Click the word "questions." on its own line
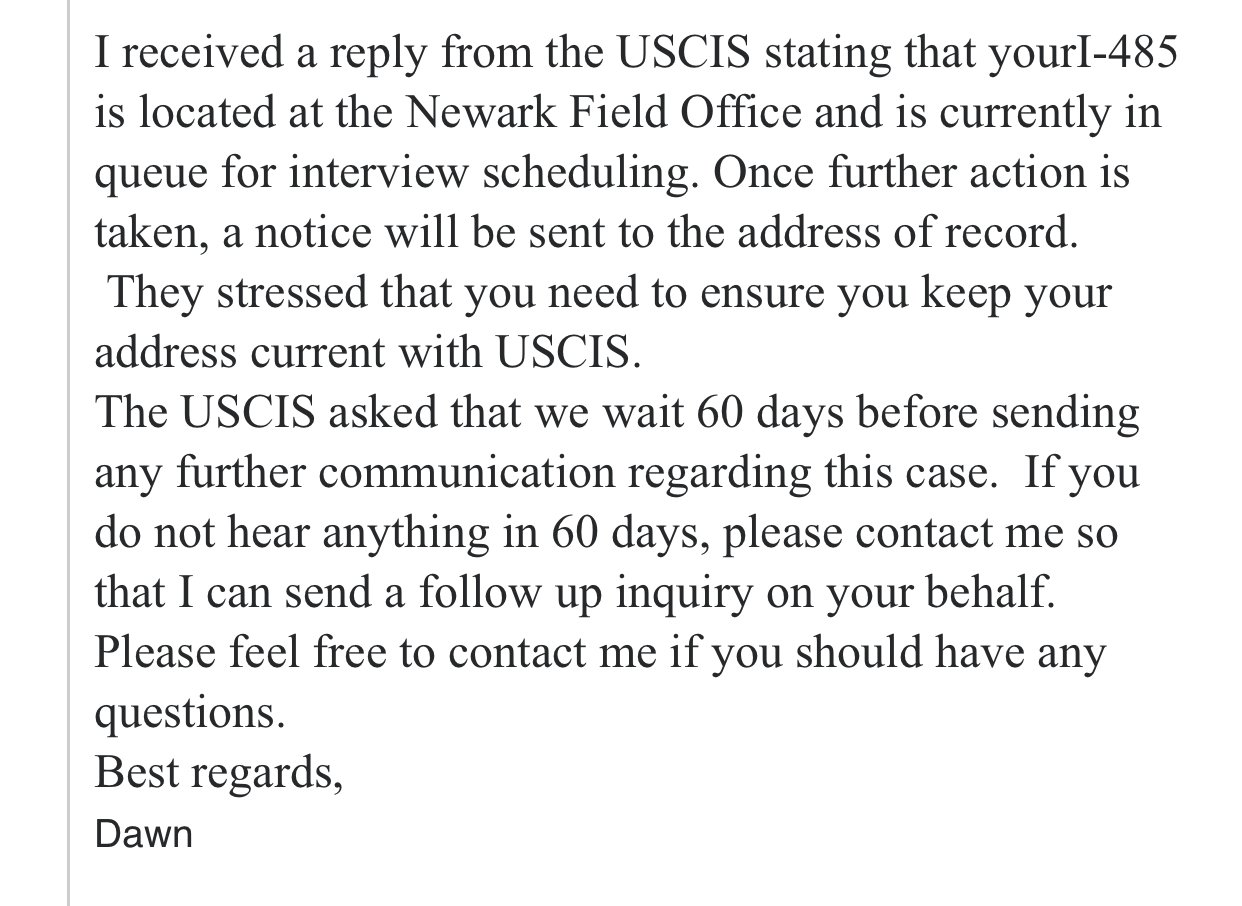Viewport: 1242px width, 906px height. [184, 713]
